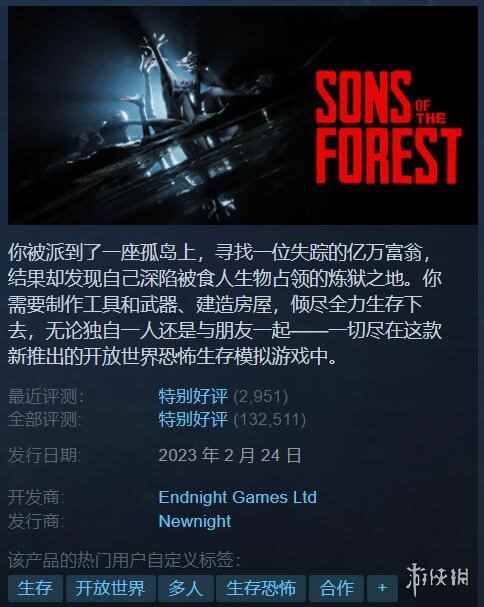This screenshot has width=484, height=607.
Task: Expand tags with the plus button
Action: pos(382,588)
